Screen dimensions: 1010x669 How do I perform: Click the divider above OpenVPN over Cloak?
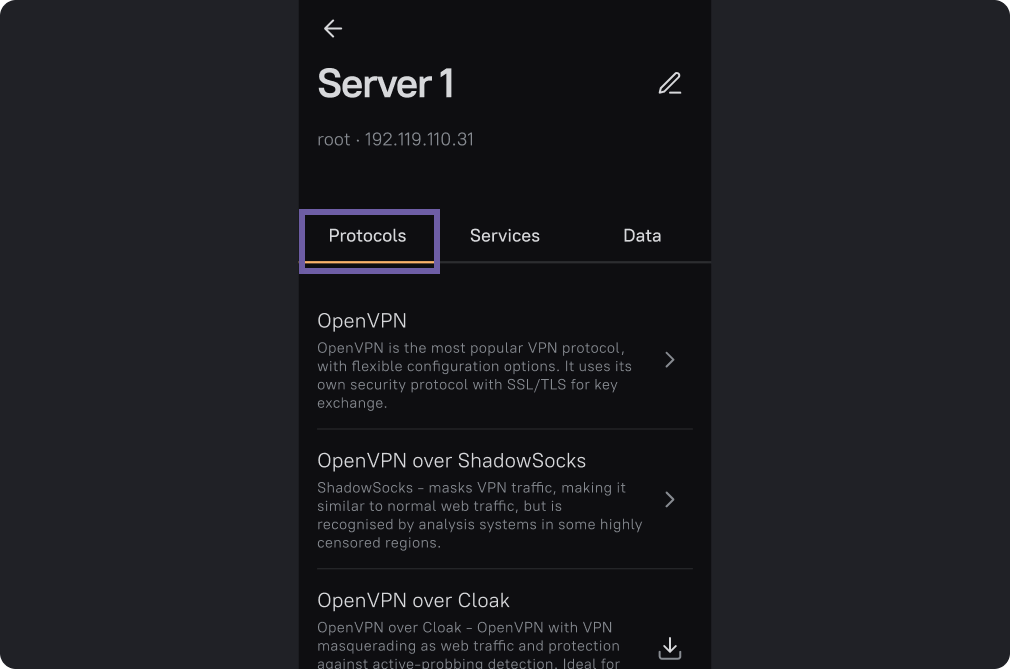[505, 569]
